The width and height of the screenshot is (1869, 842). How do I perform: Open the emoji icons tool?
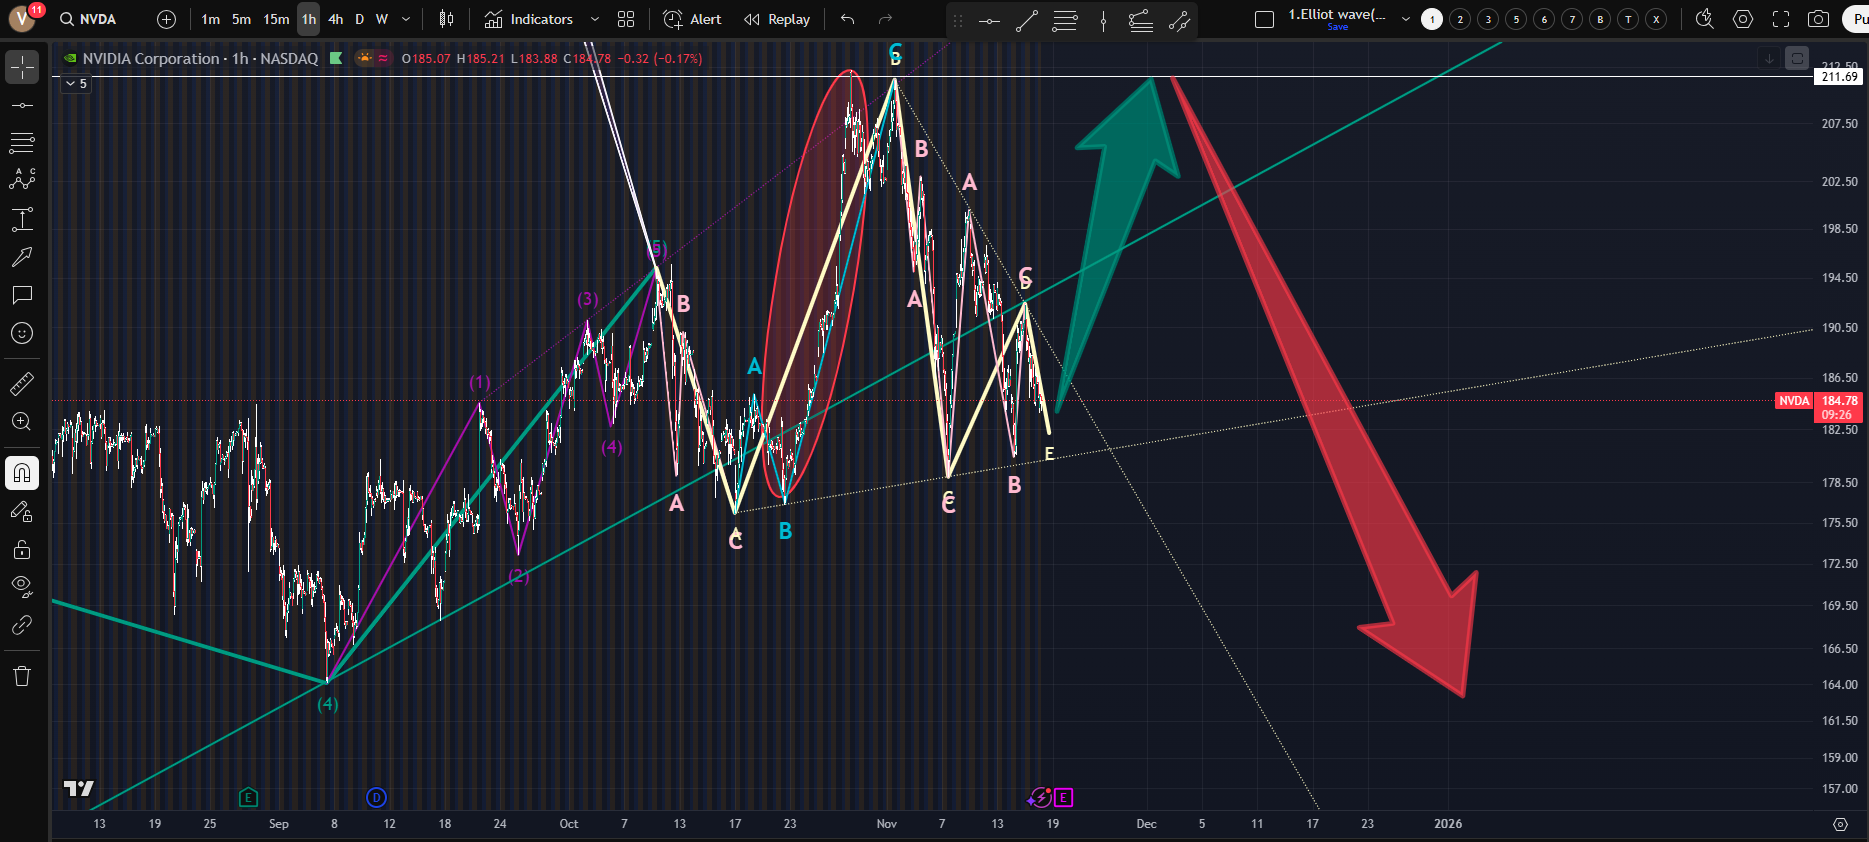coord(22,333)
